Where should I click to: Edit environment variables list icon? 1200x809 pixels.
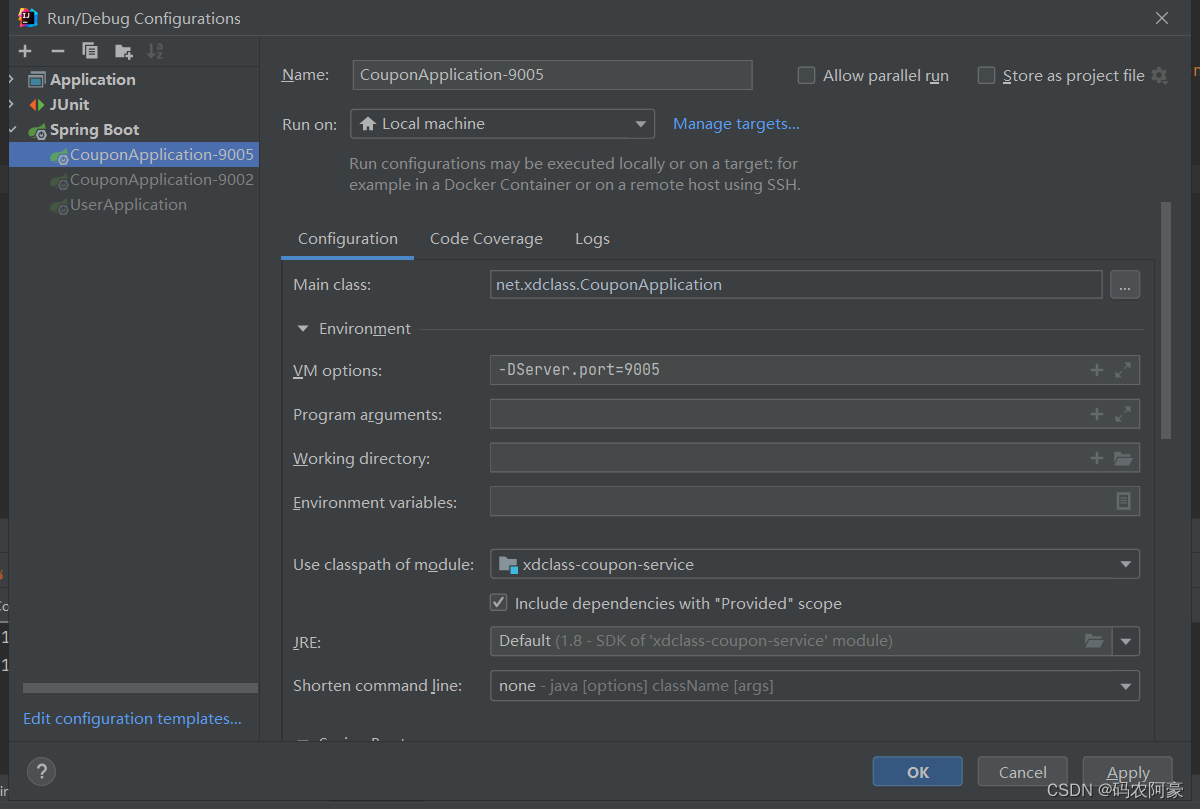pyautogui.click(x=1123, y=501)
